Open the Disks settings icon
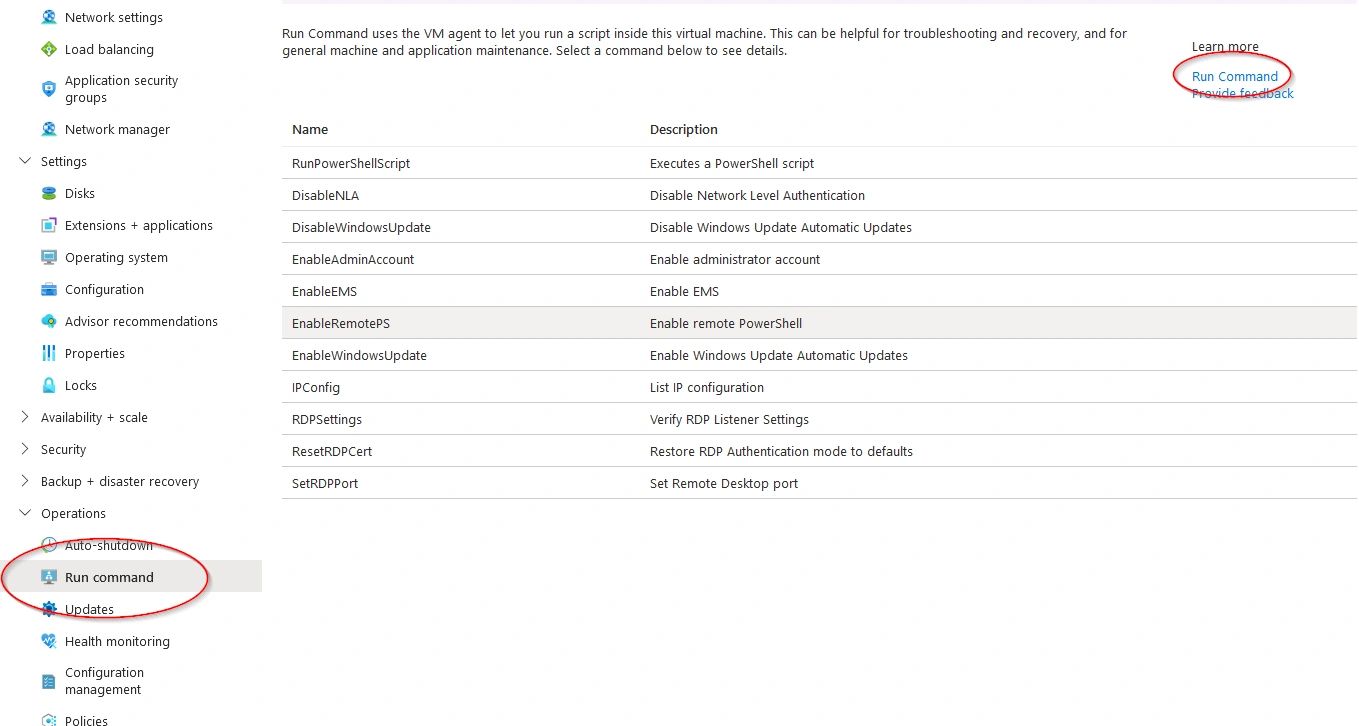Image resolution: width=1359 pixels, height=726 pixels. (x=48, y=193)
